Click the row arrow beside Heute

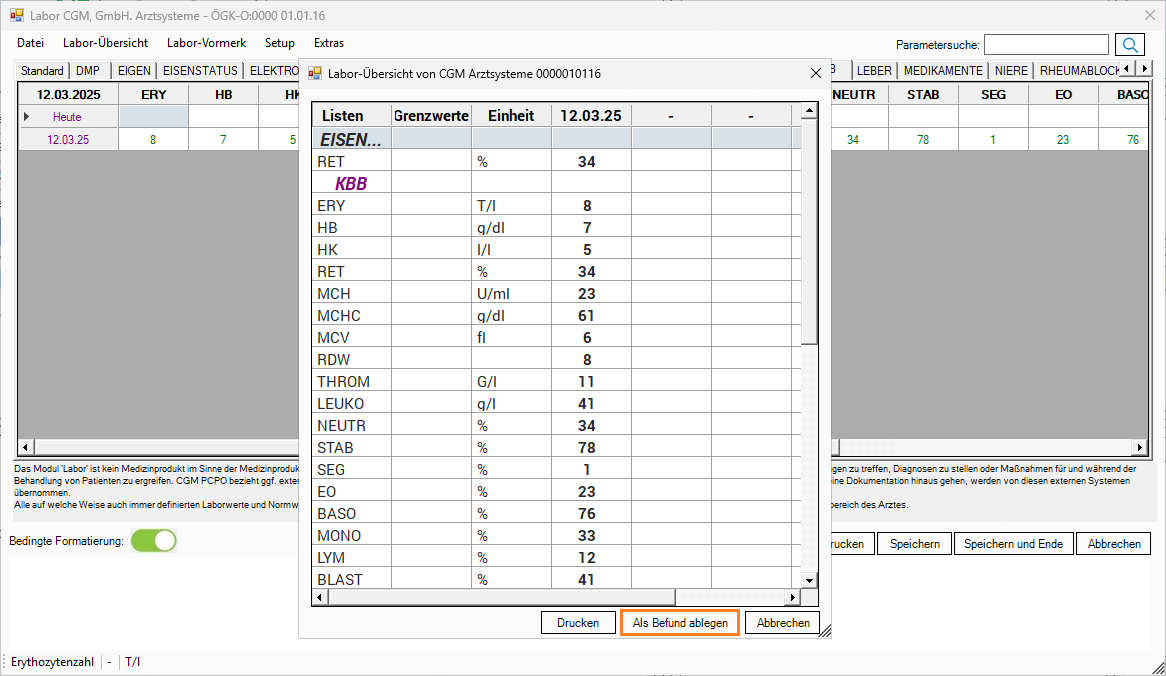[x=27, y=117]
